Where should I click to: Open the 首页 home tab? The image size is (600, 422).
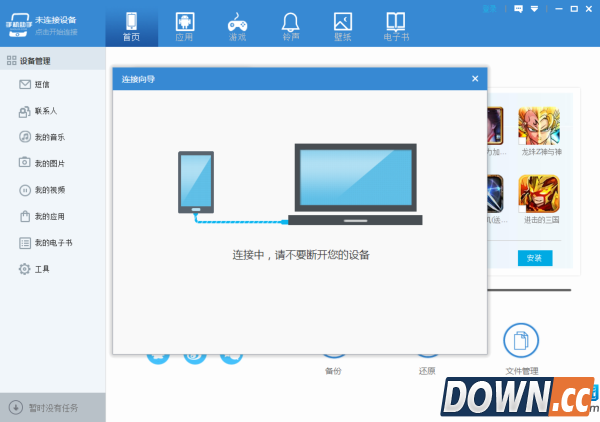[131, 26]
